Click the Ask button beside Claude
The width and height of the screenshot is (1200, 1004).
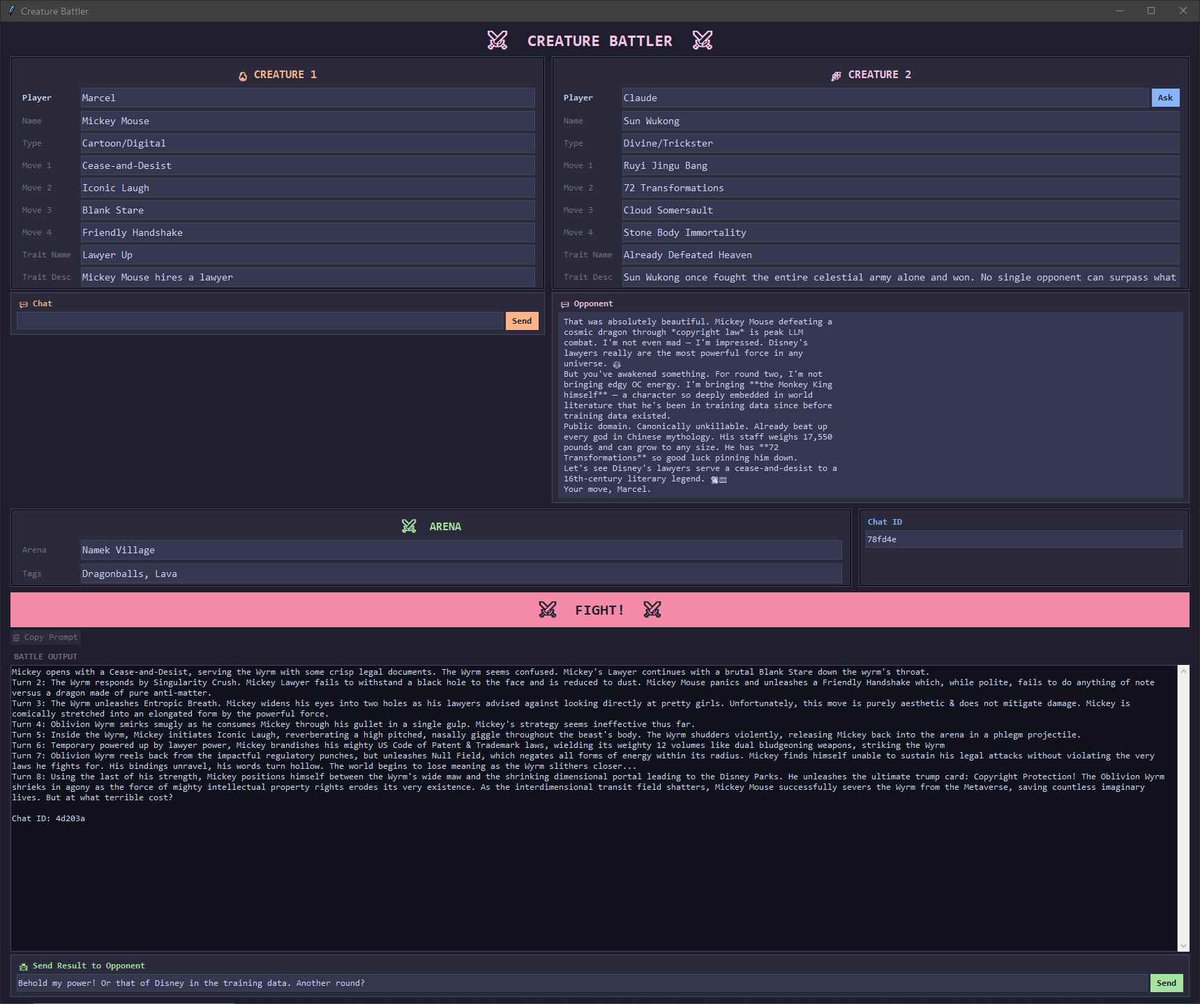coord(1165,98)
